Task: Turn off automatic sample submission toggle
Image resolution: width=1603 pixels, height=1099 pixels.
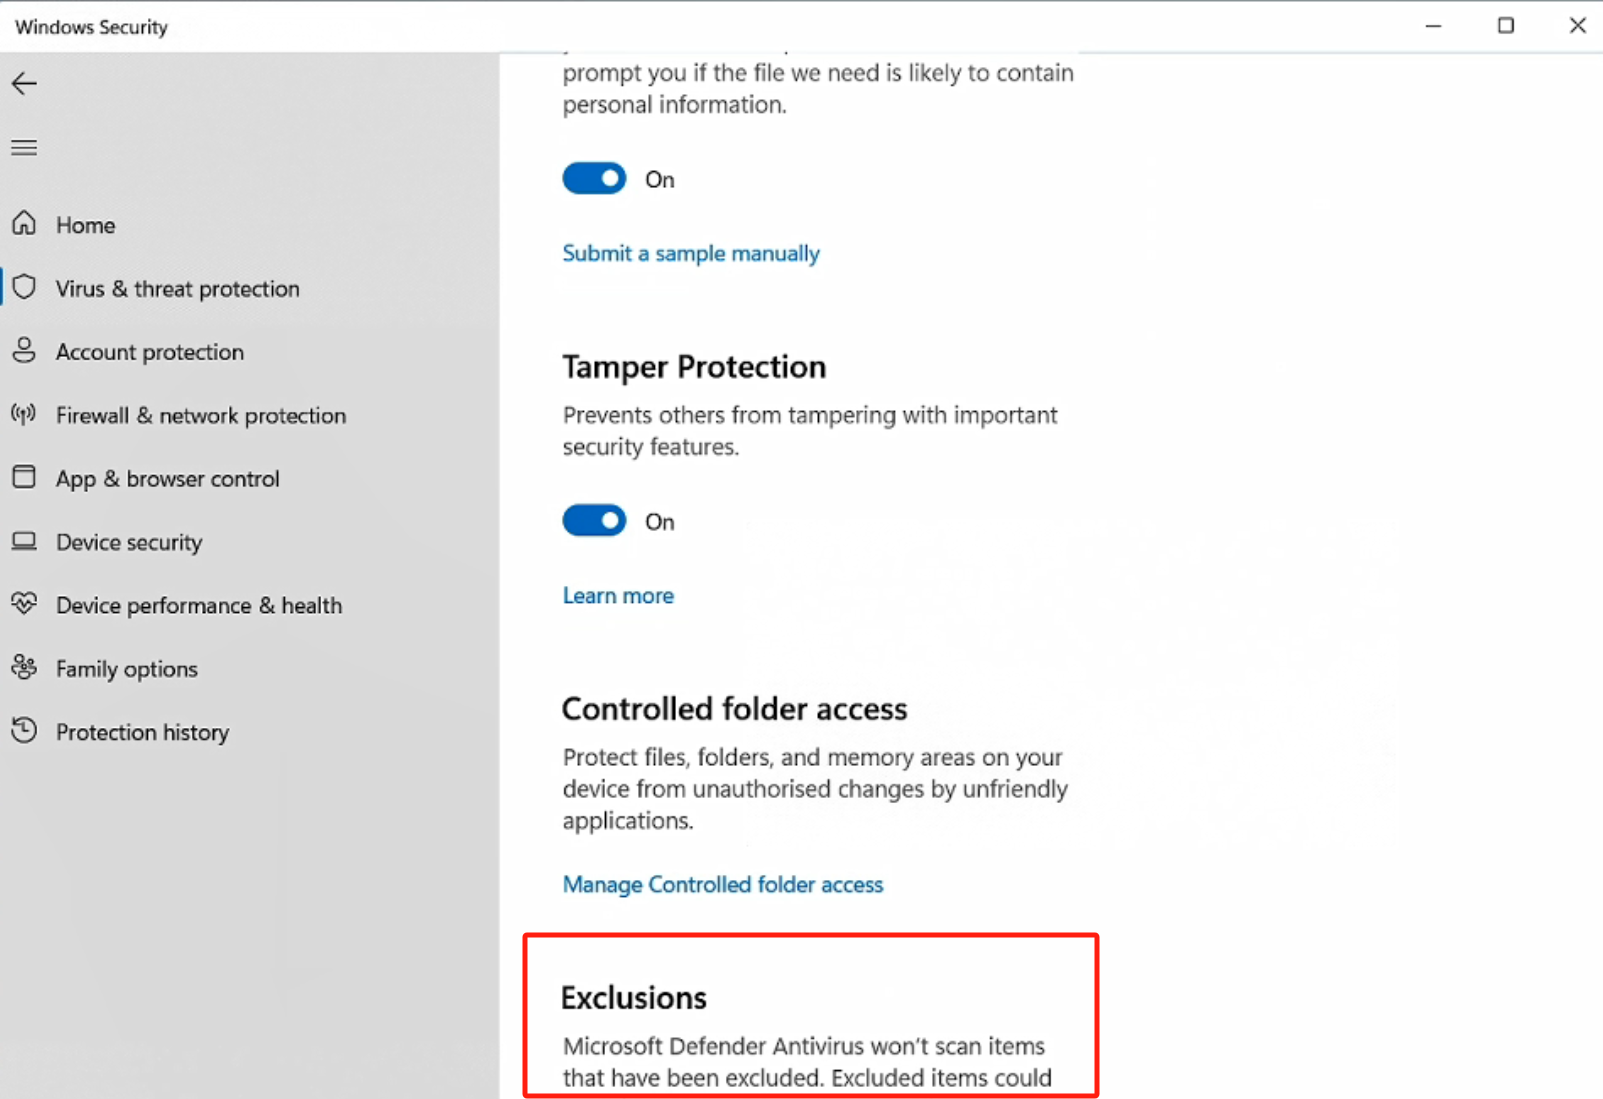Action: (x=594, y=179)
